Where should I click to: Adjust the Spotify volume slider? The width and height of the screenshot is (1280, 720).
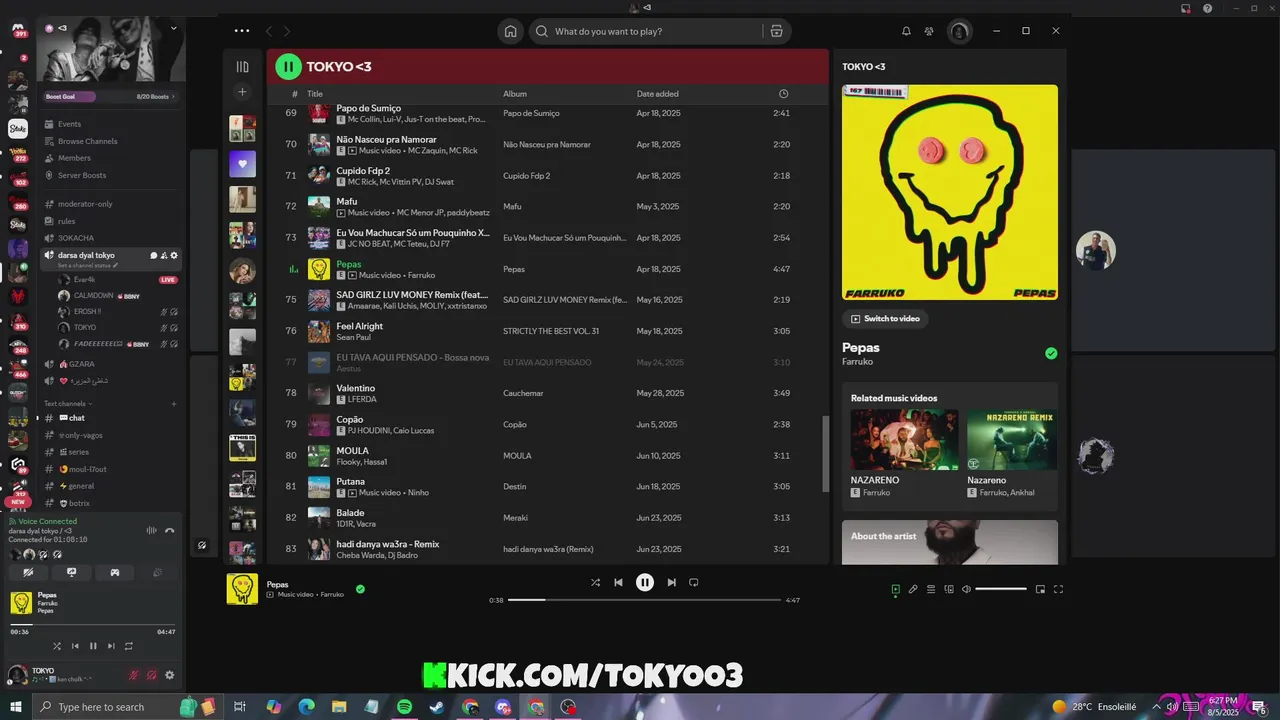coord(1001,589)
